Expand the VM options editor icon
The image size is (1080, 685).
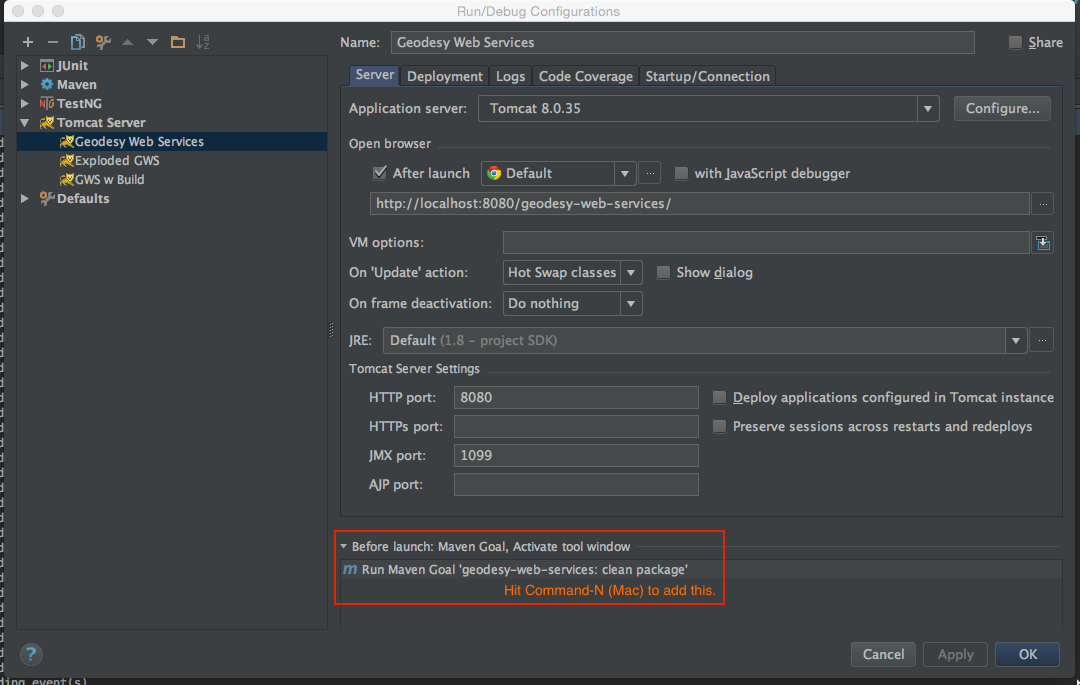click(x=1043, y=242)
